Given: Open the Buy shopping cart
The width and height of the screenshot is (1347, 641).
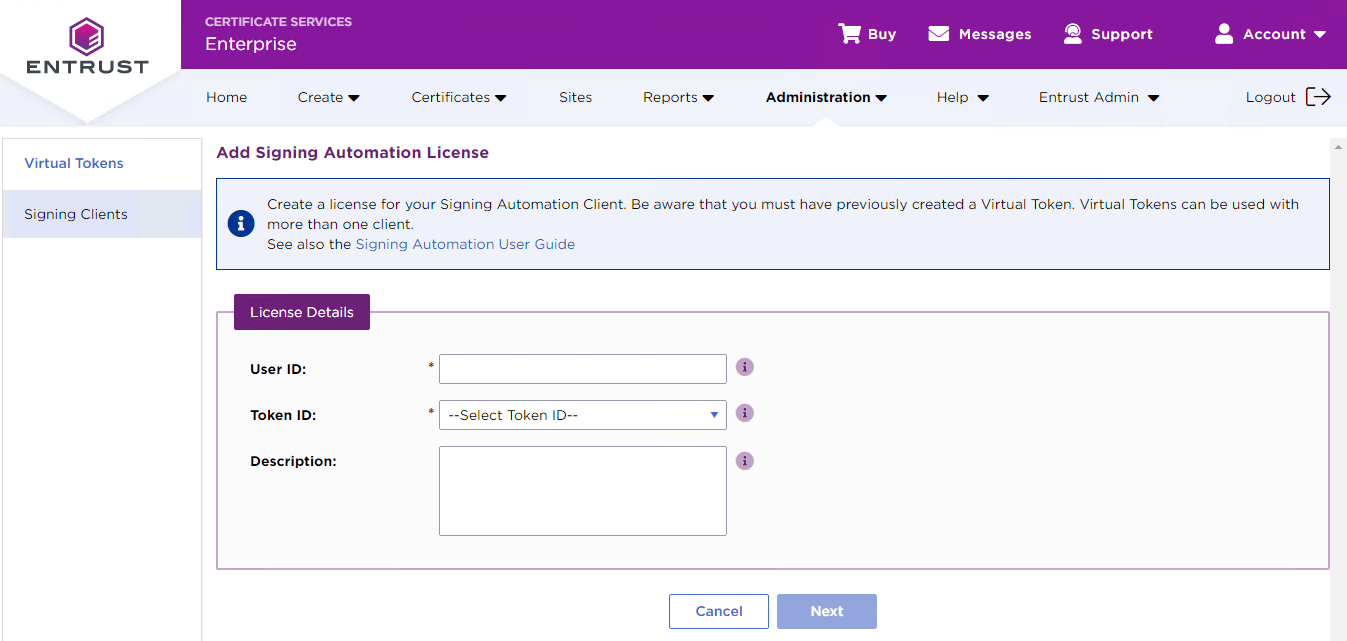Looking at the screenshot, I should [850, 34].
